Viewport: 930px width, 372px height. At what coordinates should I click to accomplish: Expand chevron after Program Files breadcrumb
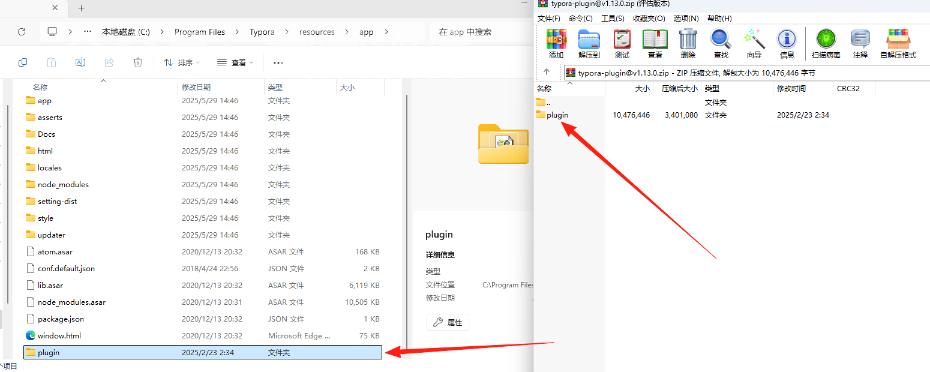point(237,32)
